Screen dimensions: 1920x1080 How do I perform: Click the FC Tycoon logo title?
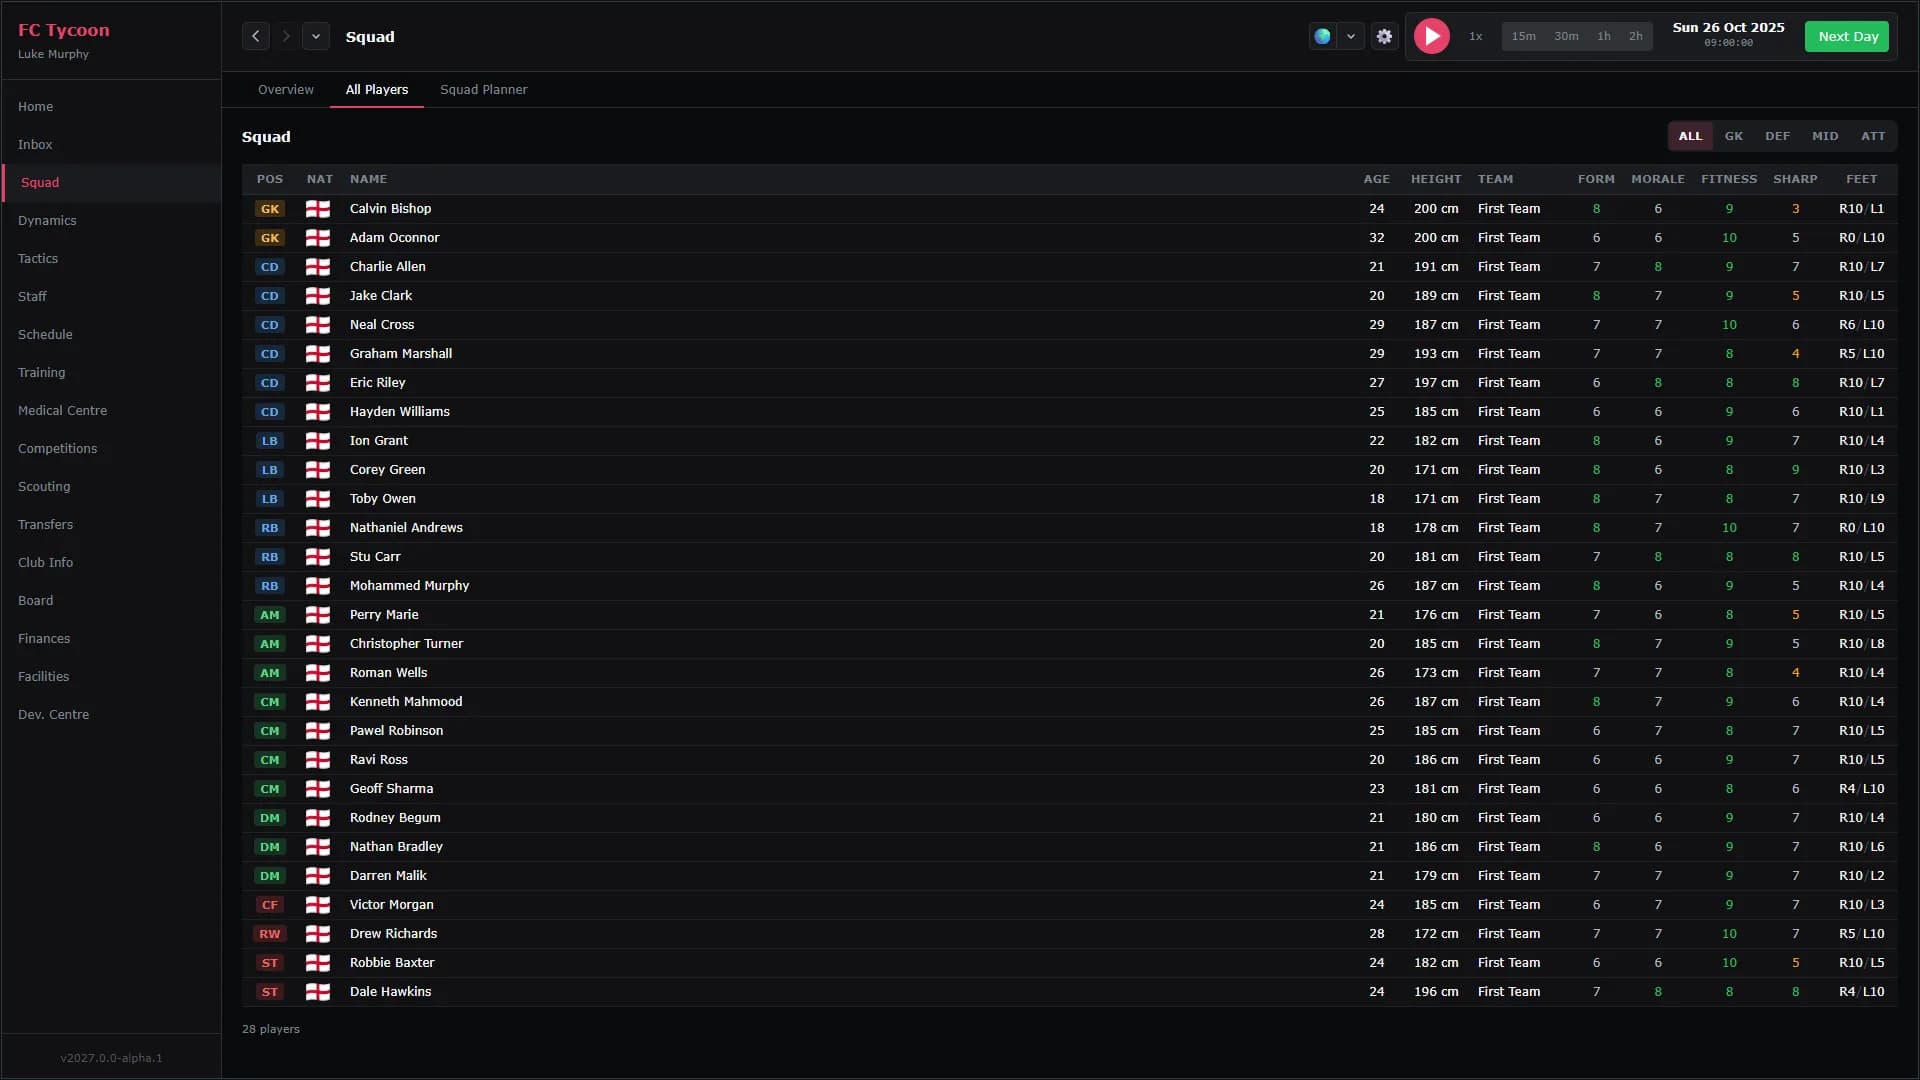pos(64,30)
